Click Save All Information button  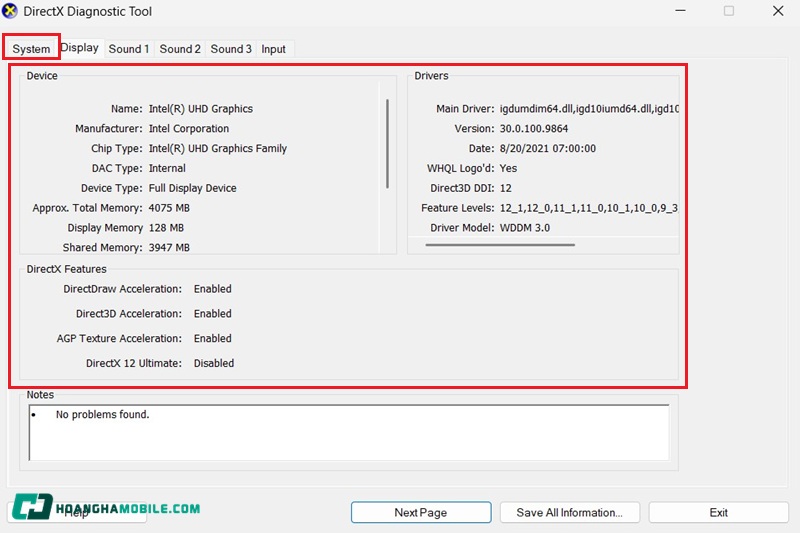tap(570, 512)
